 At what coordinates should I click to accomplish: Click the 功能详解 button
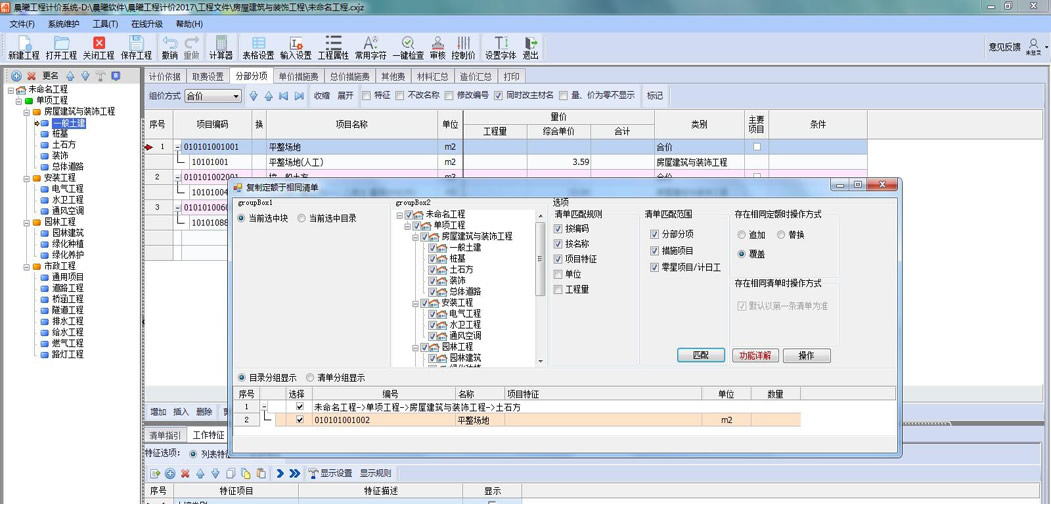click(x=755, y=355)
